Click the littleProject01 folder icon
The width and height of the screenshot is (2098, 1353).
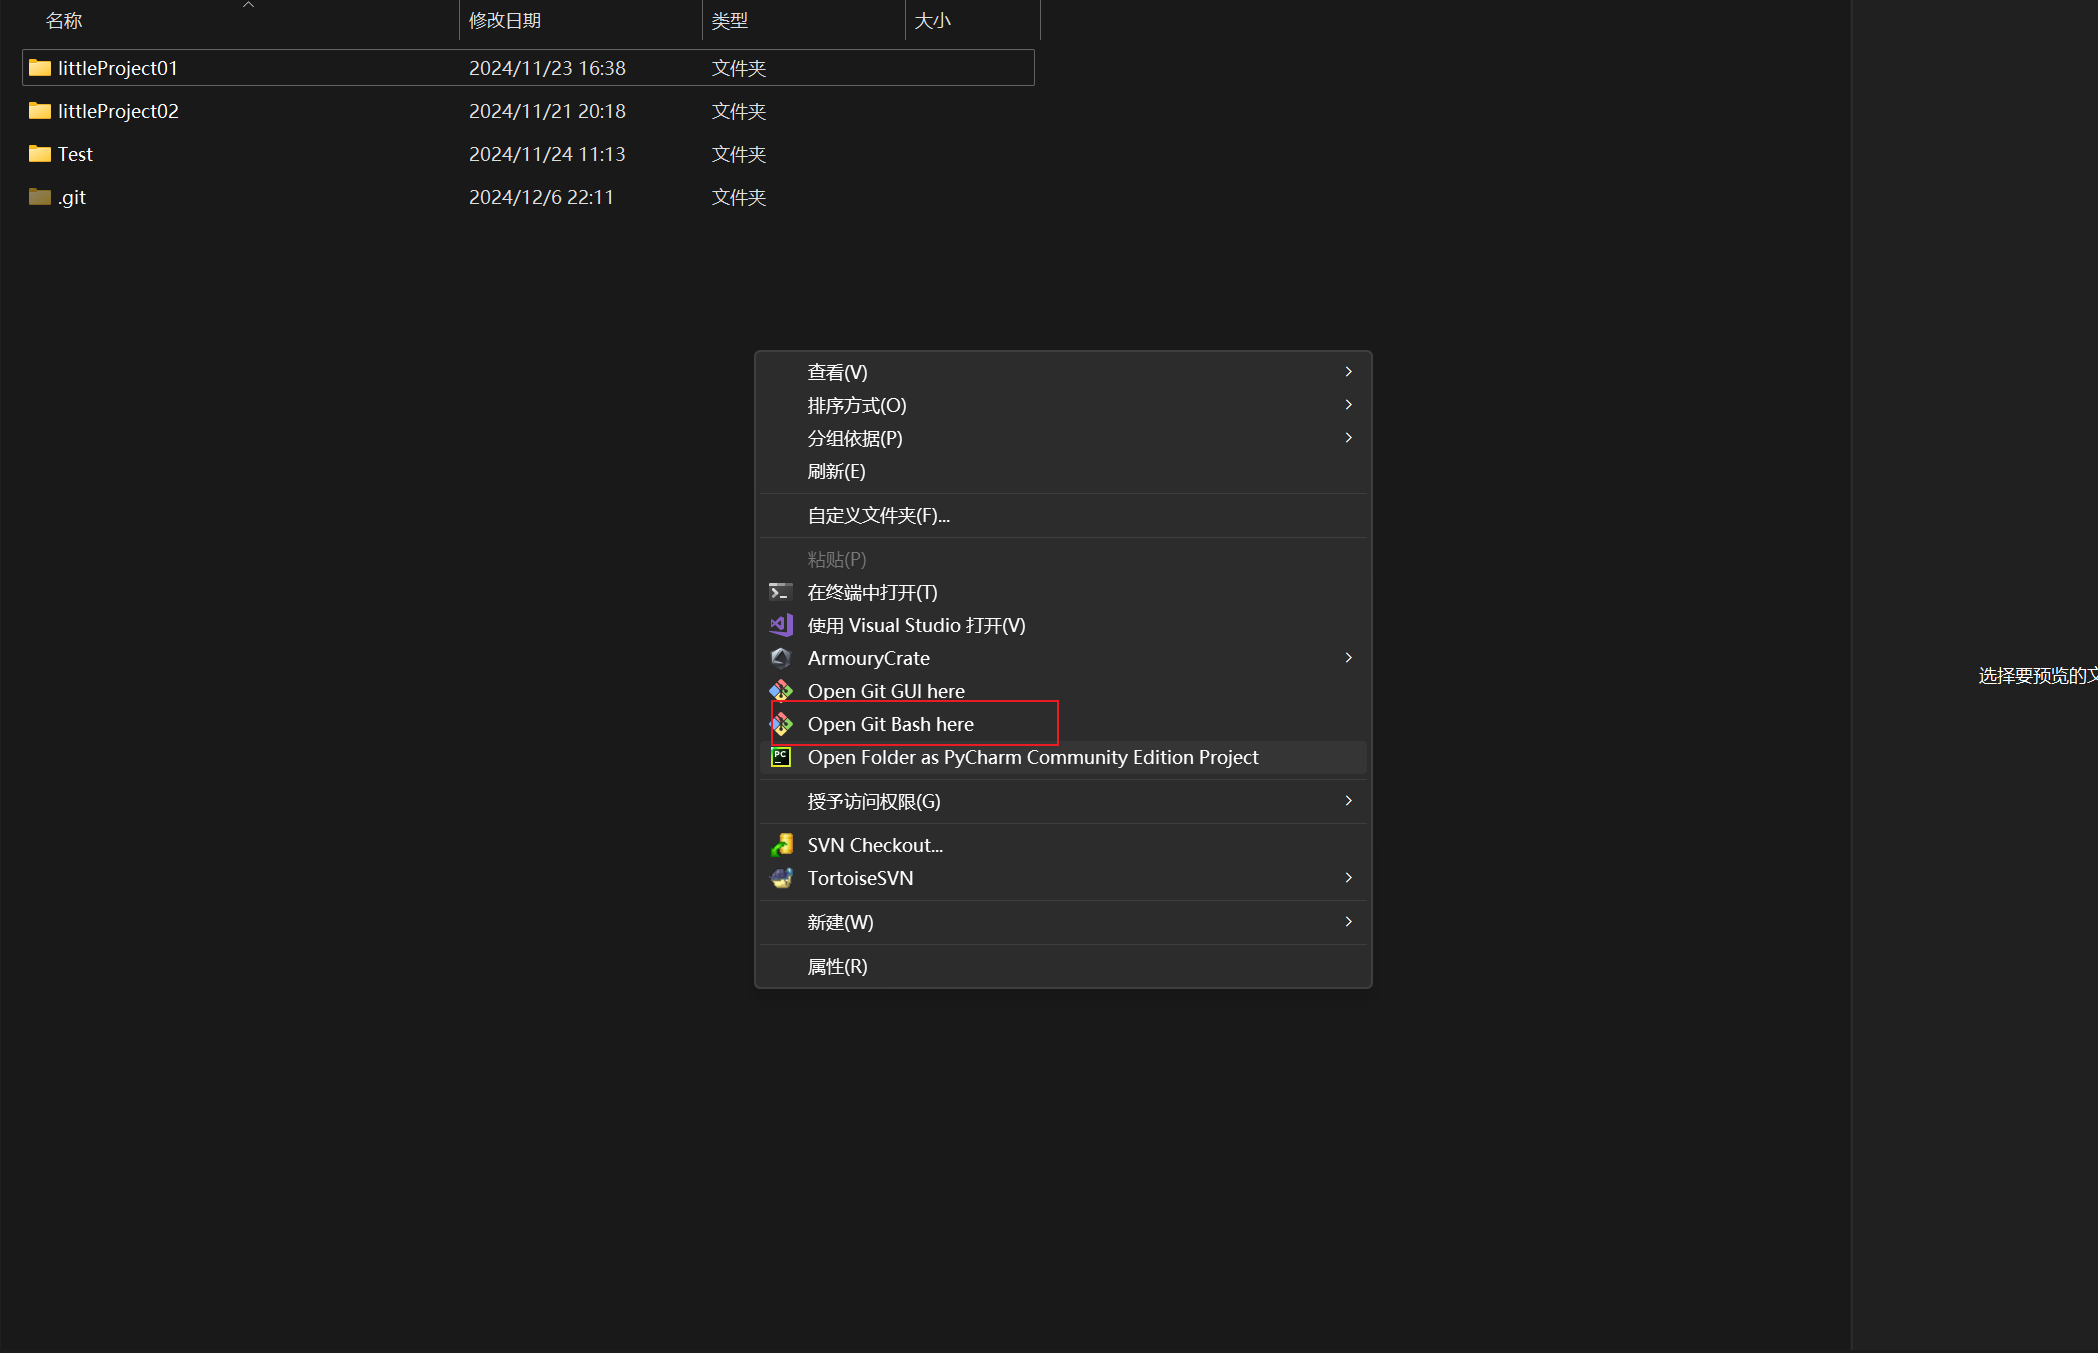40,68
